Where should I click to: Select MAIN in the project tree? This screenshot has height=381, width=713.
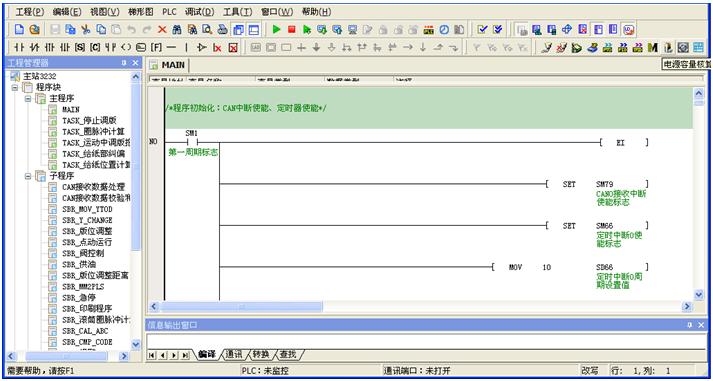[x=70, y=109]
